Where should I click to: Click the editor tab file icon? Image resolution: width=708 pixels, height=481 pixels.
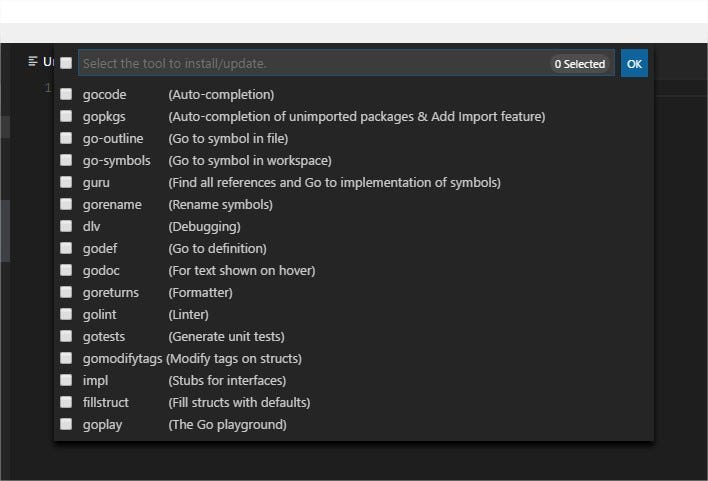[33, 61]
